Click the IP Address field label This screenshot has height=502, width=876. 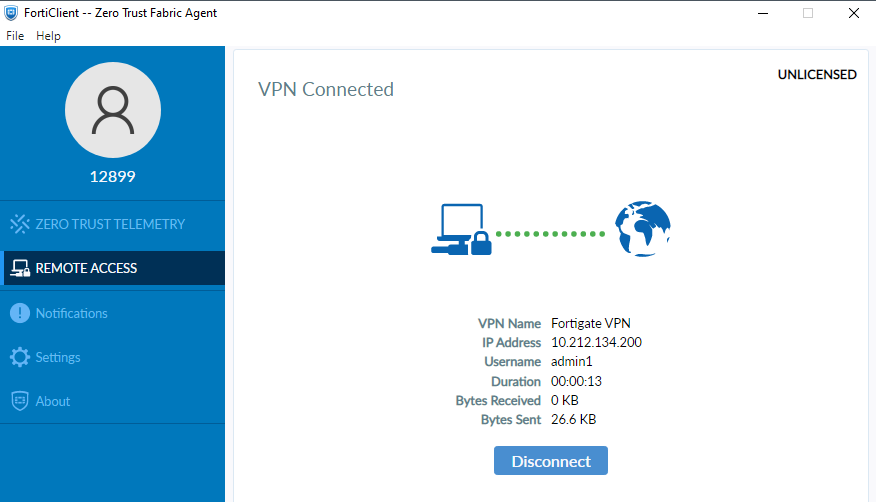coord(511,342)
